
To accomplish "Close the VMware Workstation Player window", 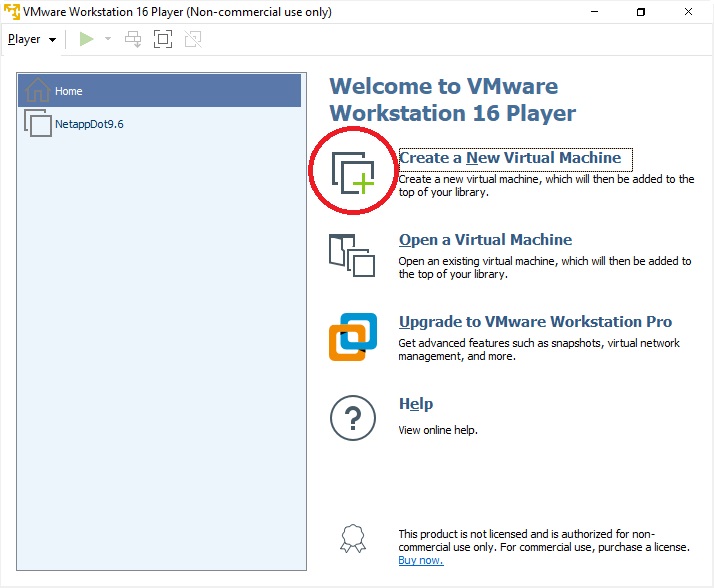I will click(x=688, y=11).
